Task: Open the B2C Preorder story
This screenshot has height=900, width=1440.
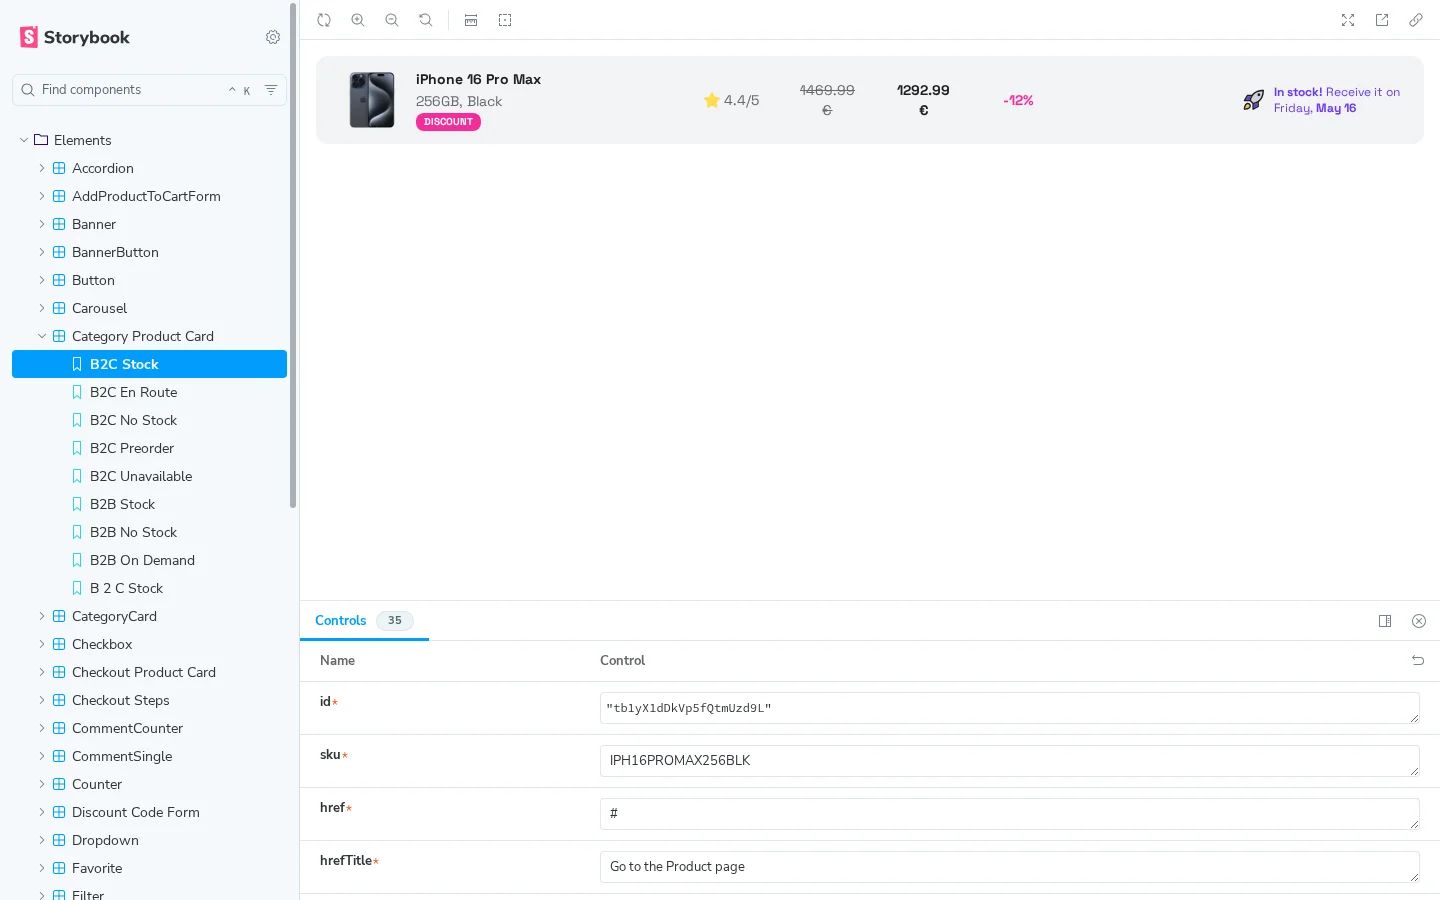Action: 149,448
